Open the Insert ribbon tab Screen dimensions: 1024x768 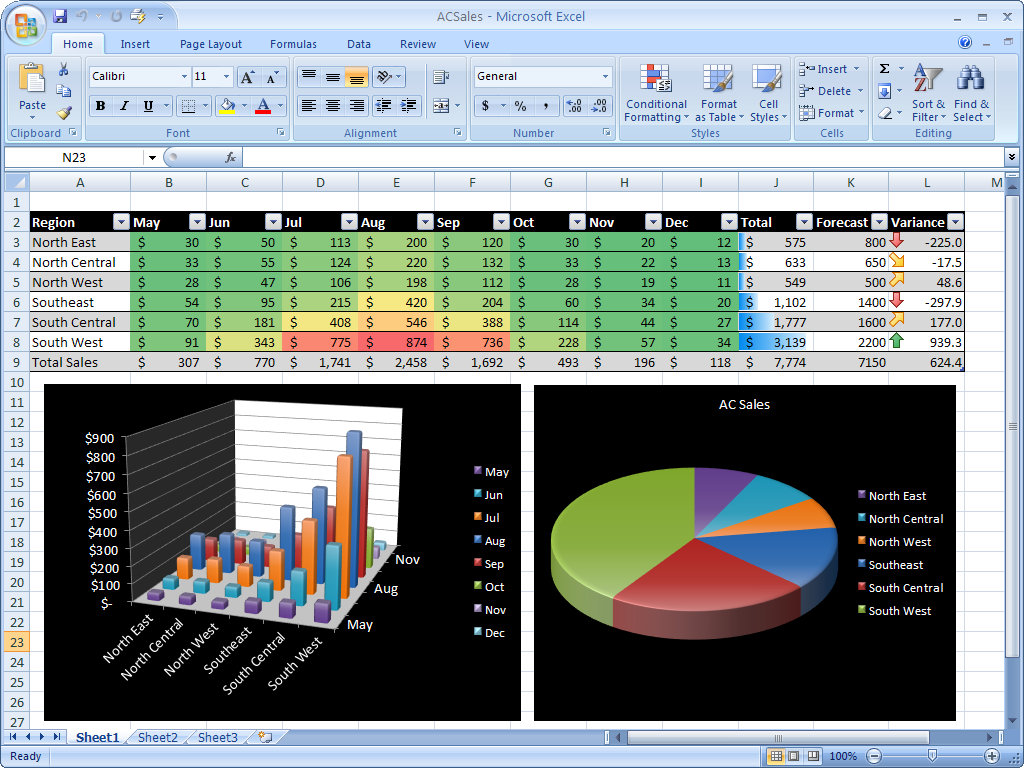135,44
